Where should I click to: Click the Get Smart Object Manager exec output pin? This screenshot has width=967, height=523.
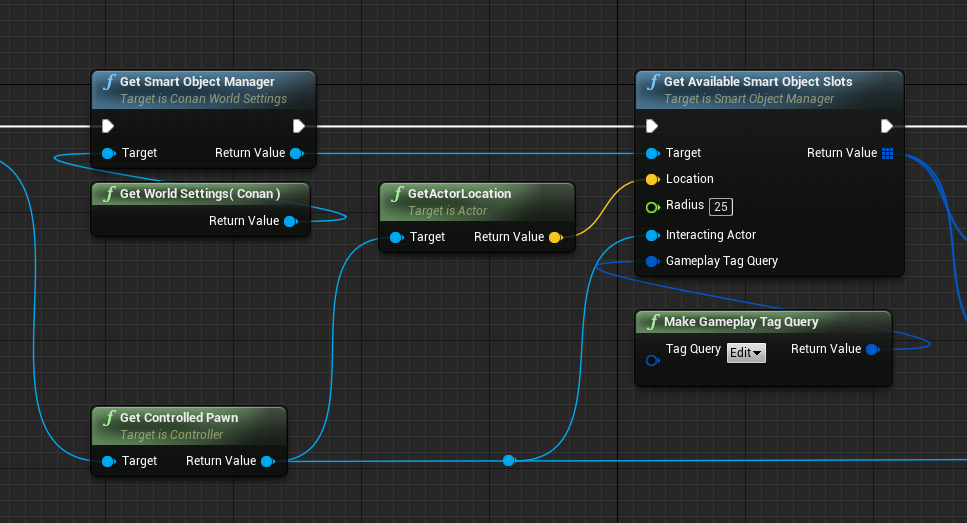[298, 126]
